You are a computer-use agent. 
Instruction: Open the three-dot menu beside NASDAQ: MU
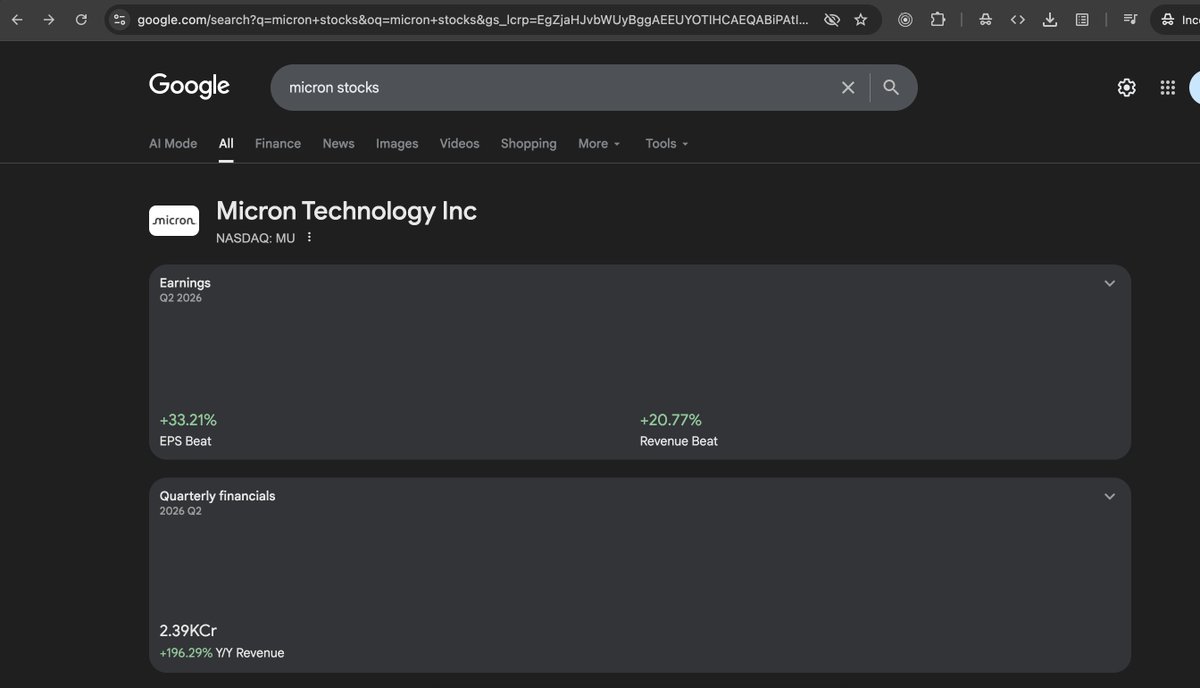[x=309, y=238]
